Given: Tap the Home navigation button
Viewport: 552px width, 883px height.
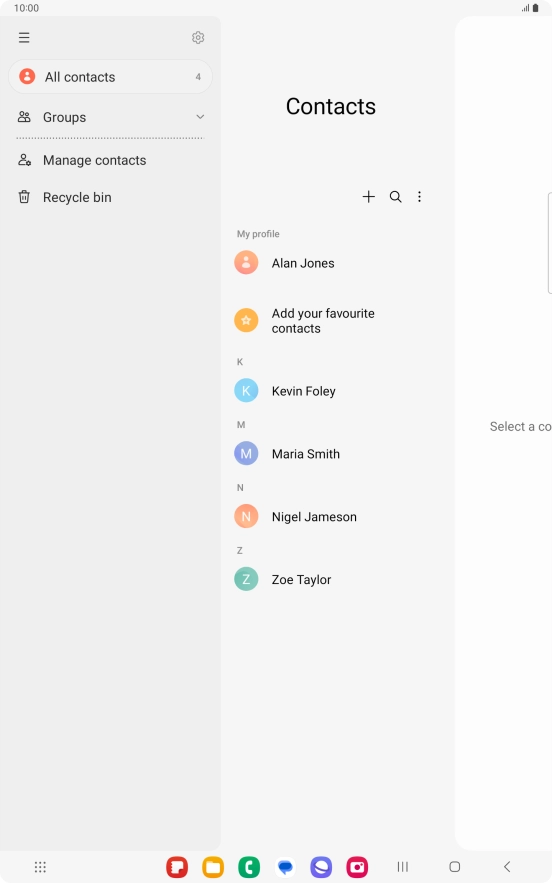Looking at the screenshot, I should [455, 867].
